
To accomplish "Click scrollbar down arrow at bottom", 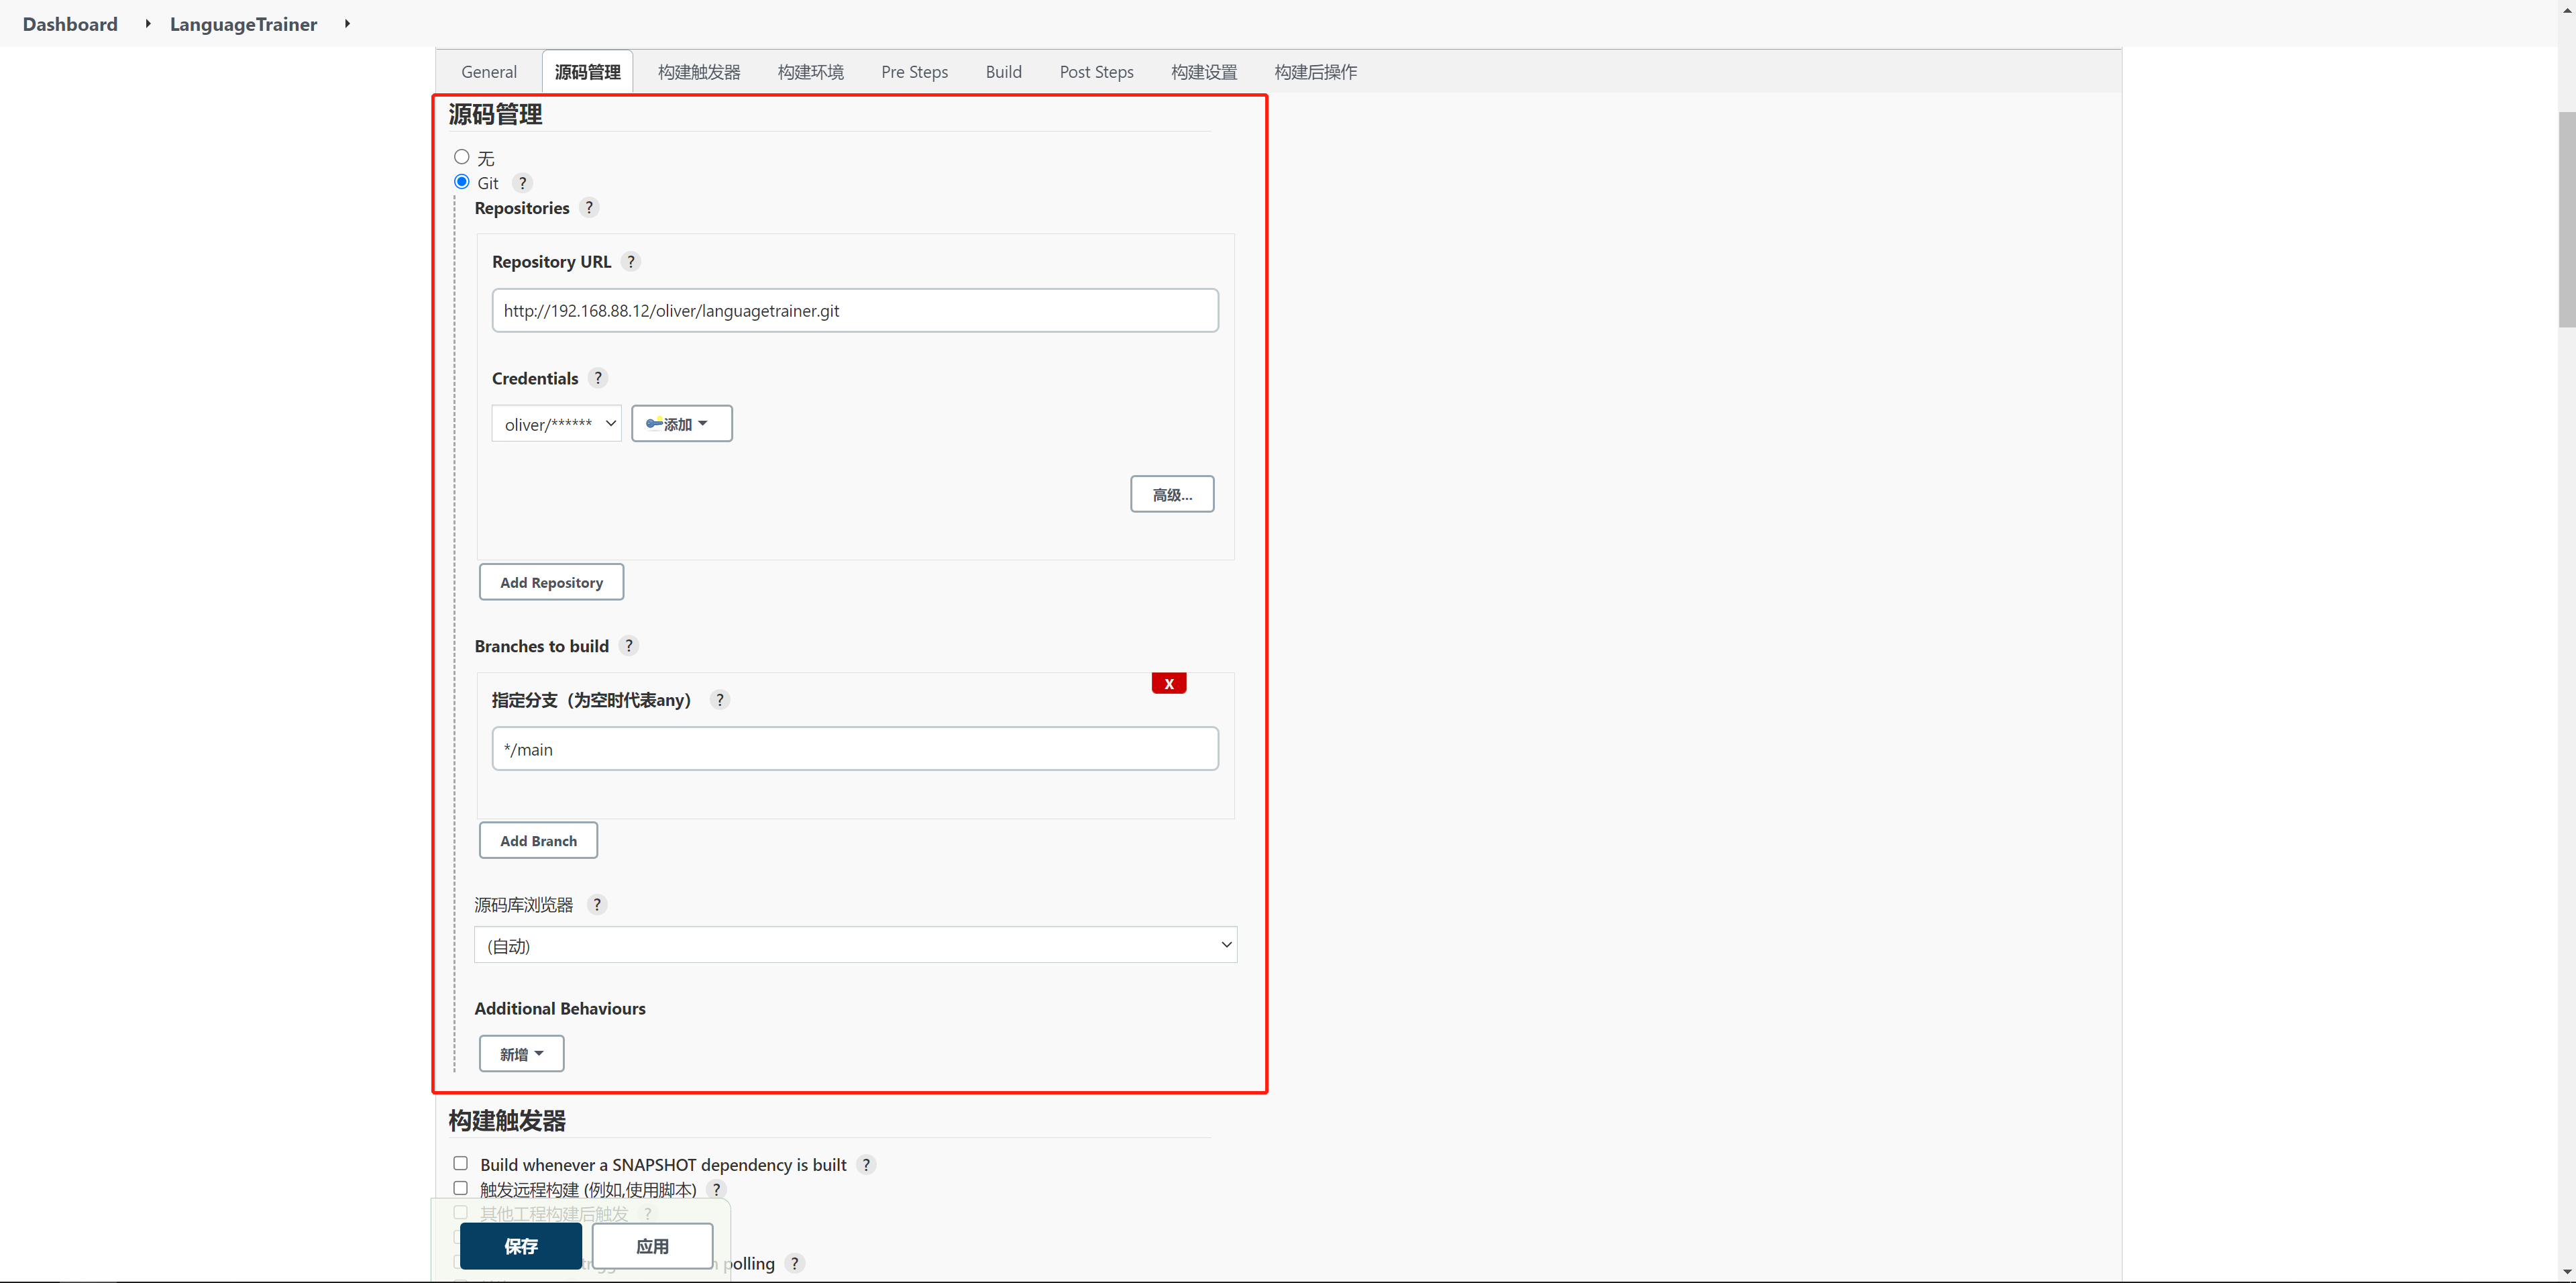I will (2567, 1273).
